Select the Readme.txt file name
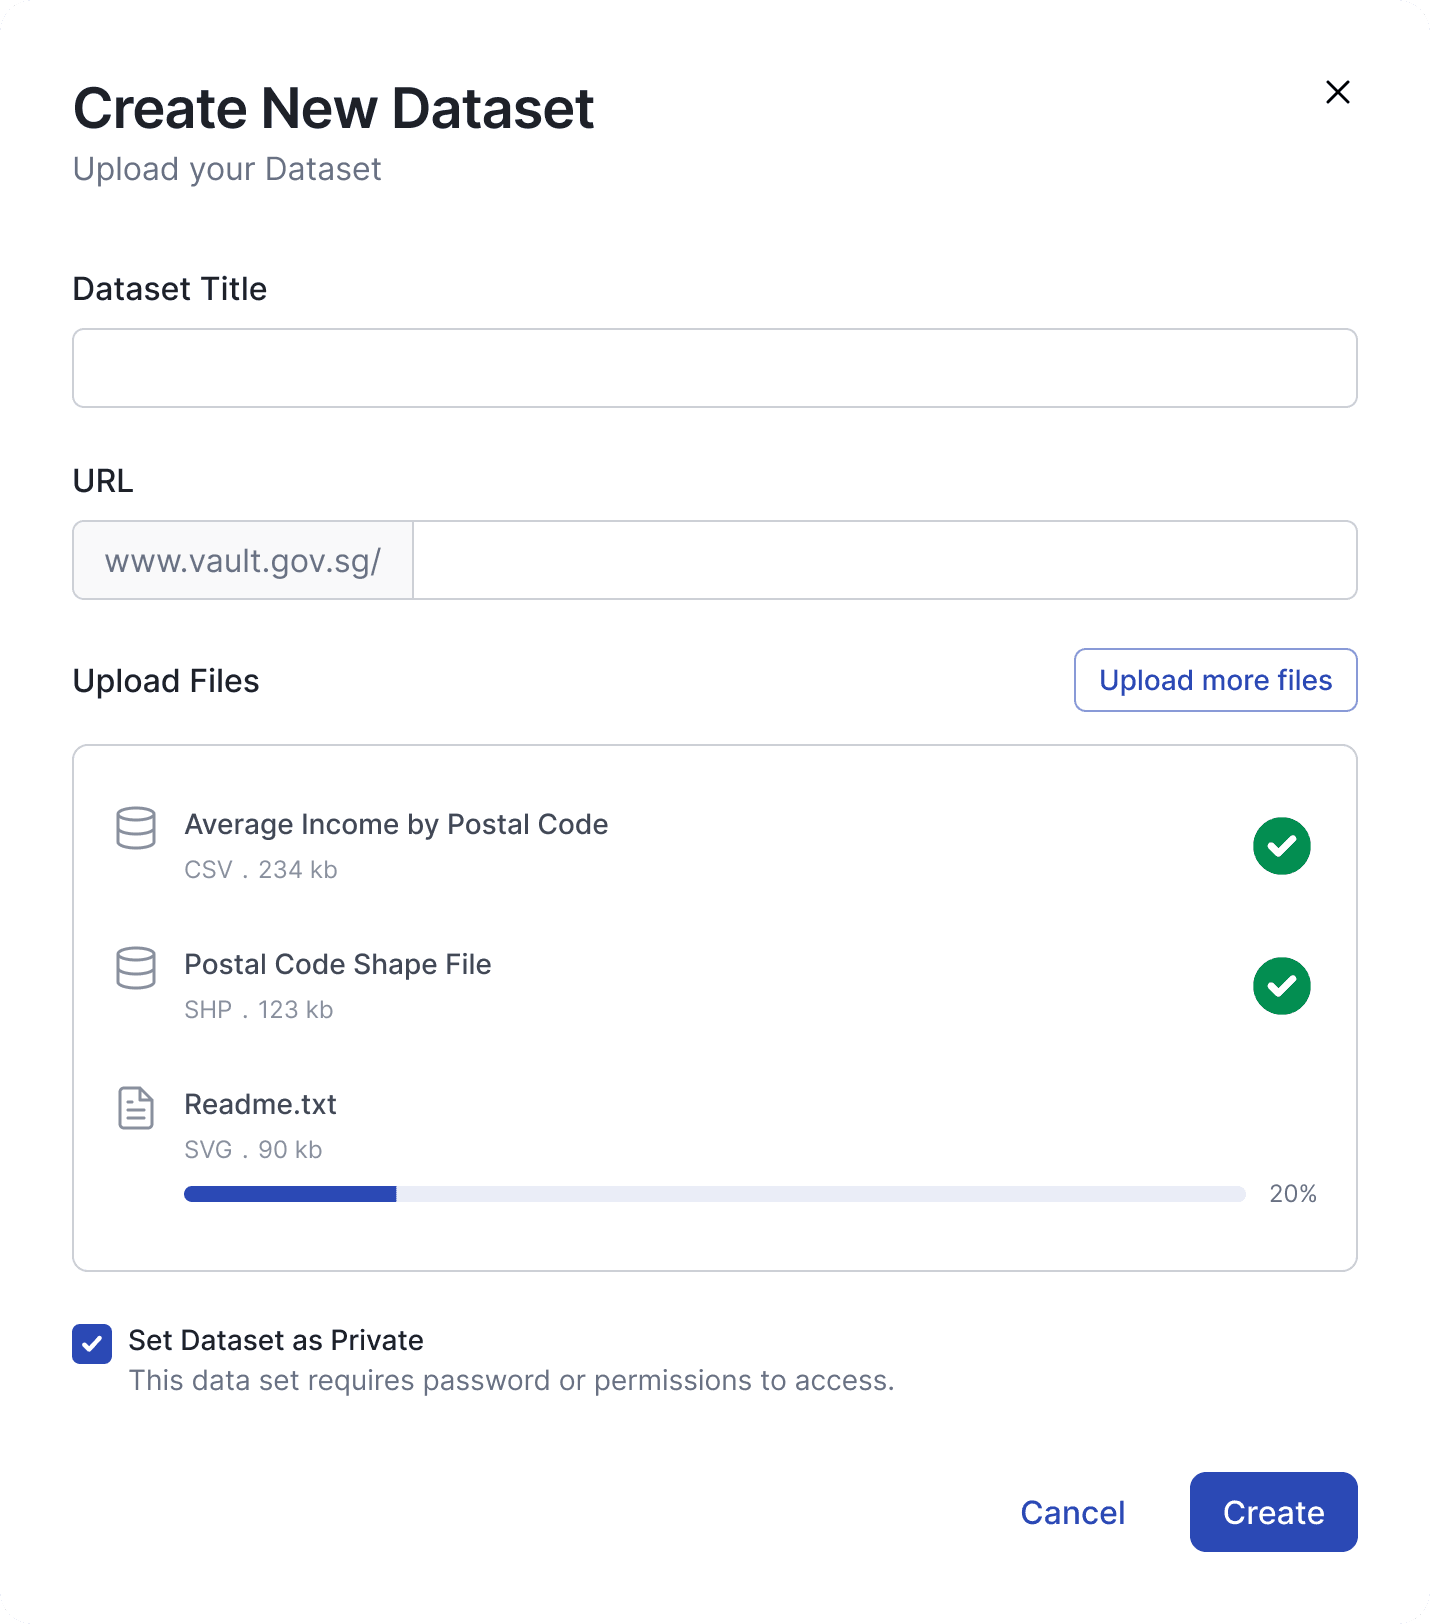This screenshot has height=1624, width=1430. tap(261, 1104)
